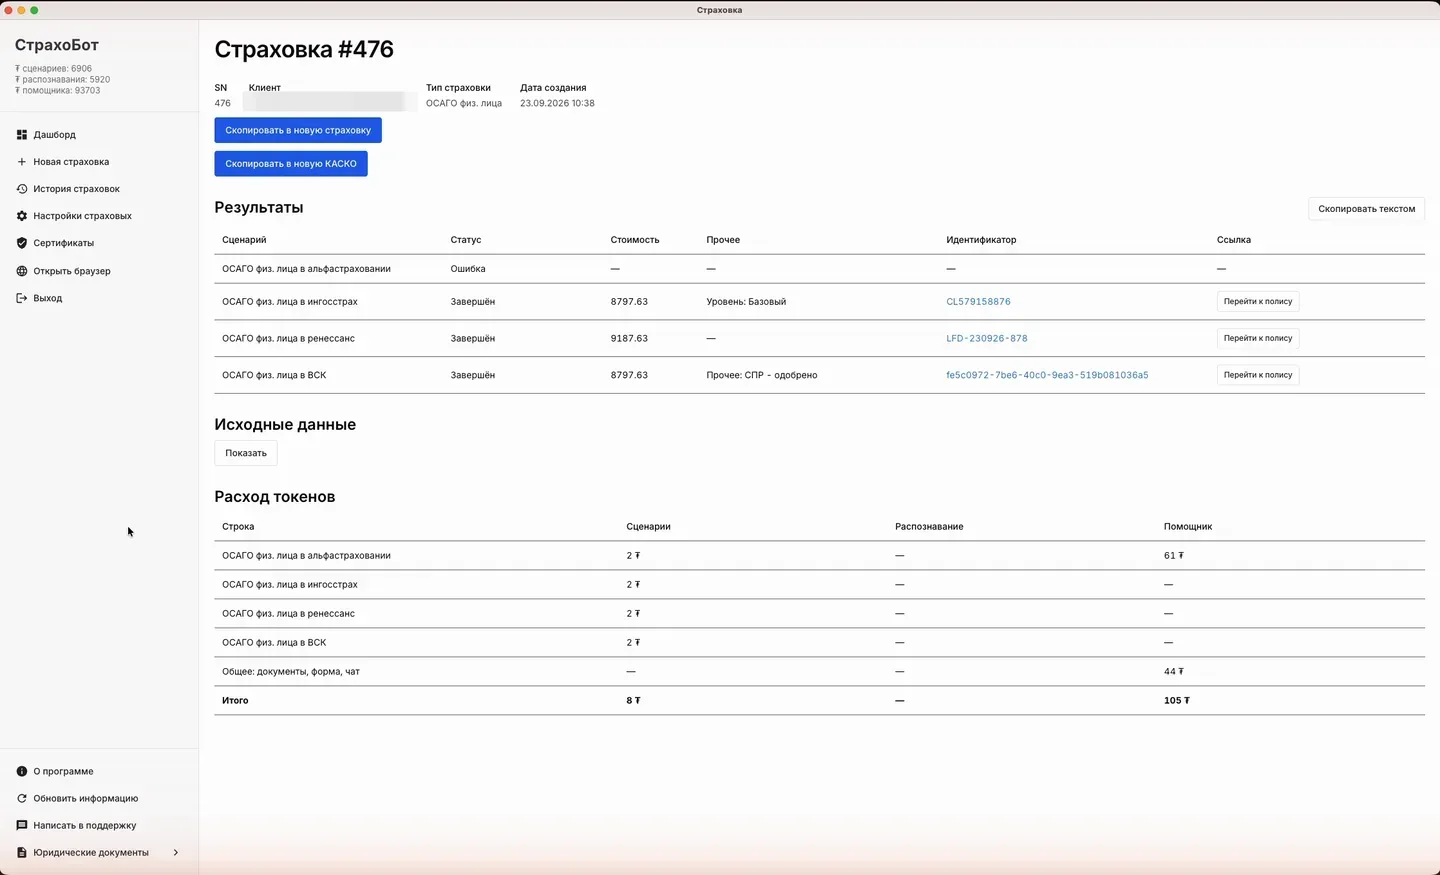Click 'Прочее: СПР - одобрено' text
The width and height of the screenshot is (1440, 875).
[x=762, y=375]
